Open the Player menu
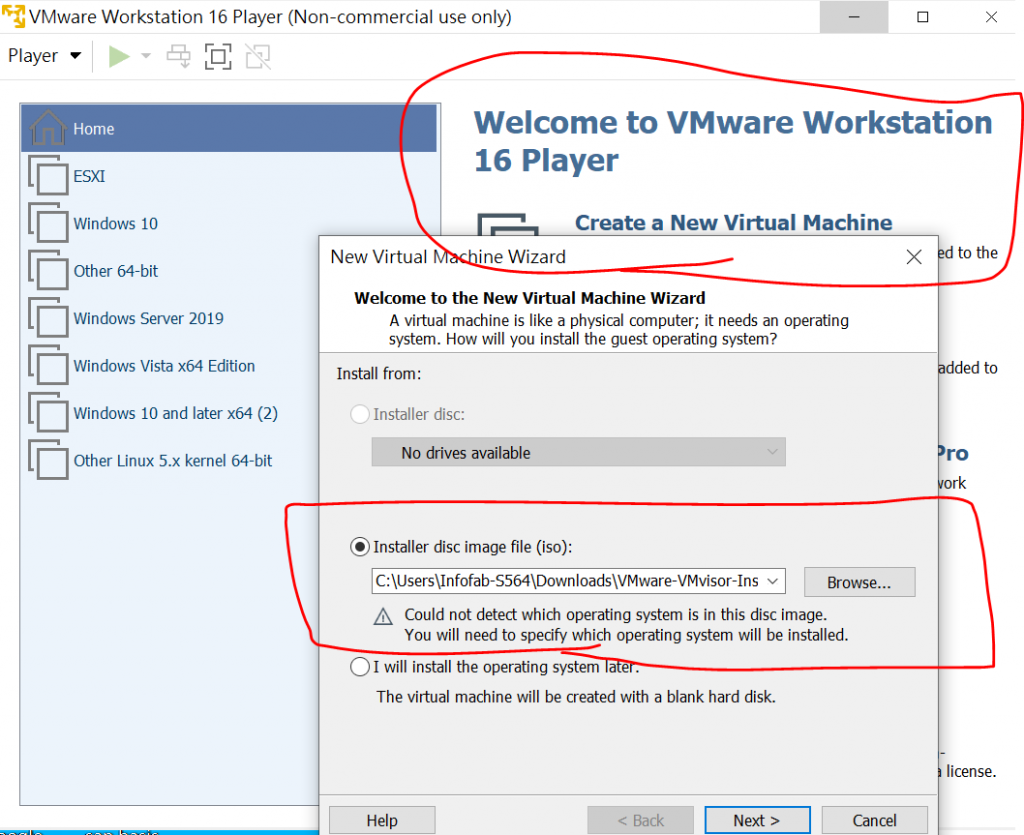The image size is (1024, 835). click(x=44, y=56)
